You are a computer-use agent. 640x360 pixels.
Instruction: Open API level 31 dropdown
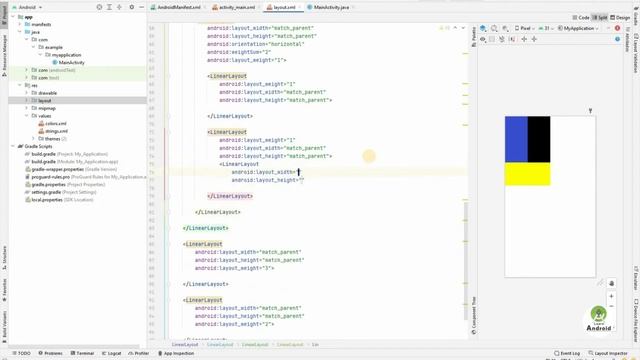point(546,28)
